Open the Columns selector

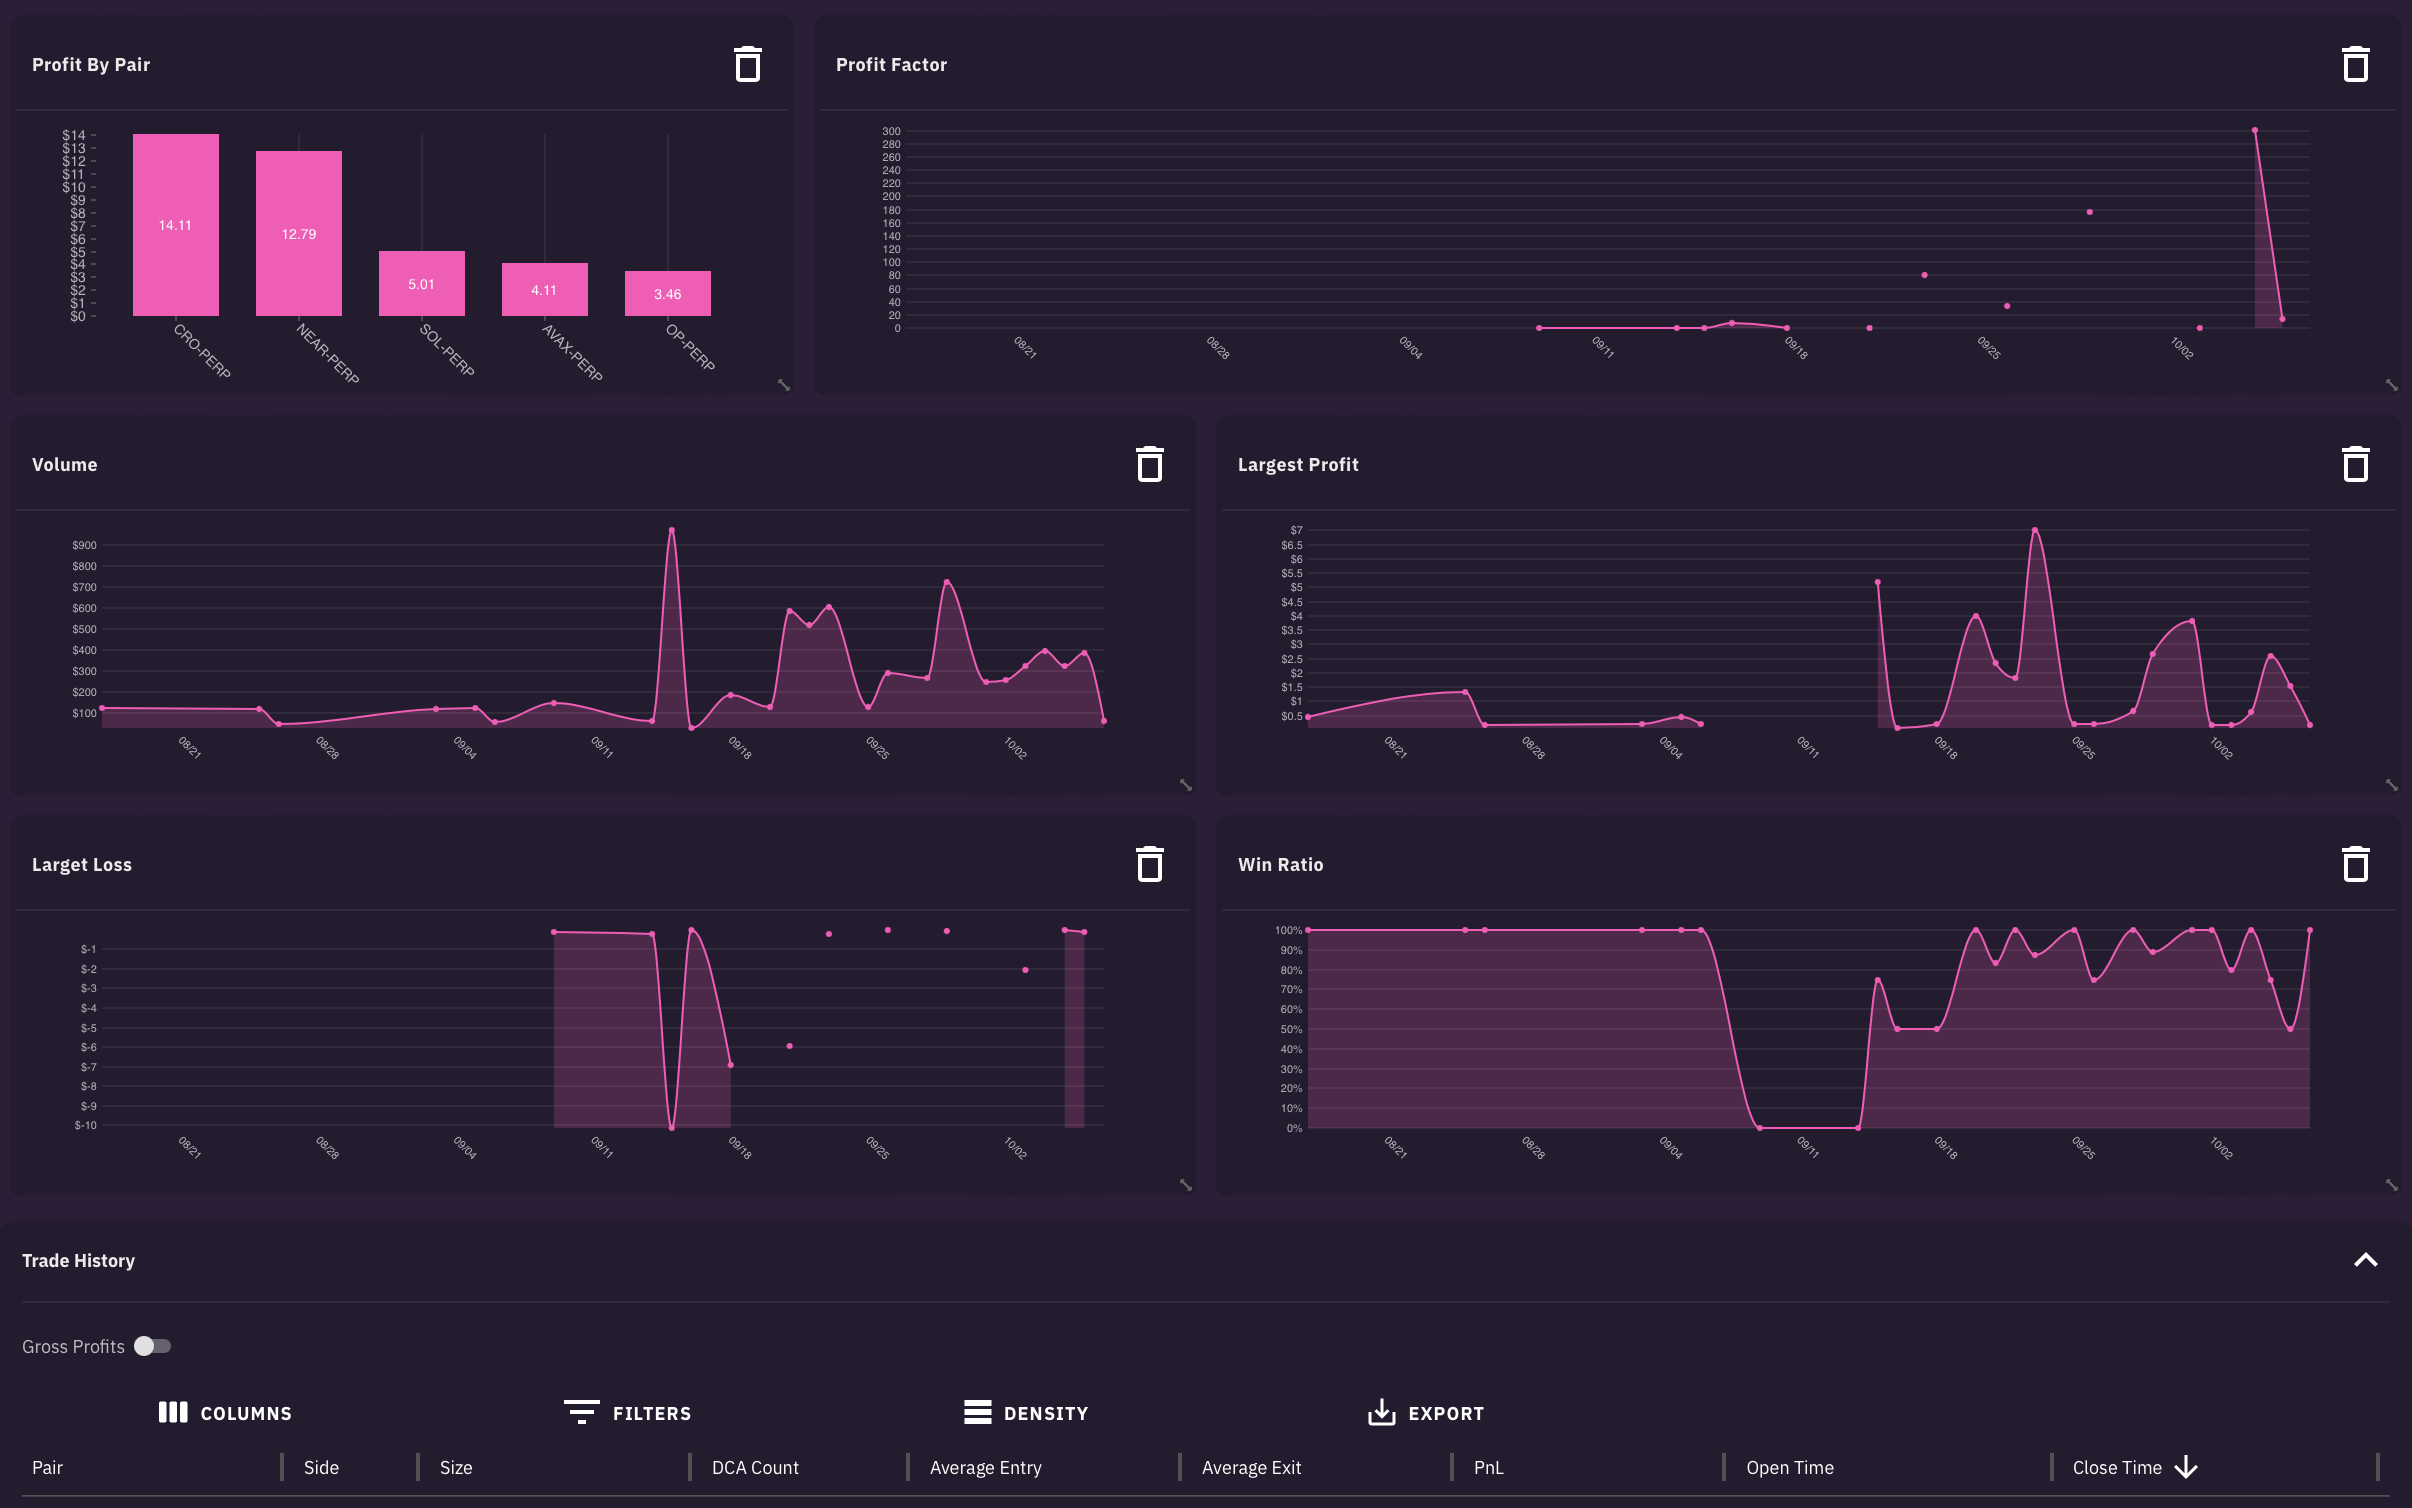(x=226, y=1413)
